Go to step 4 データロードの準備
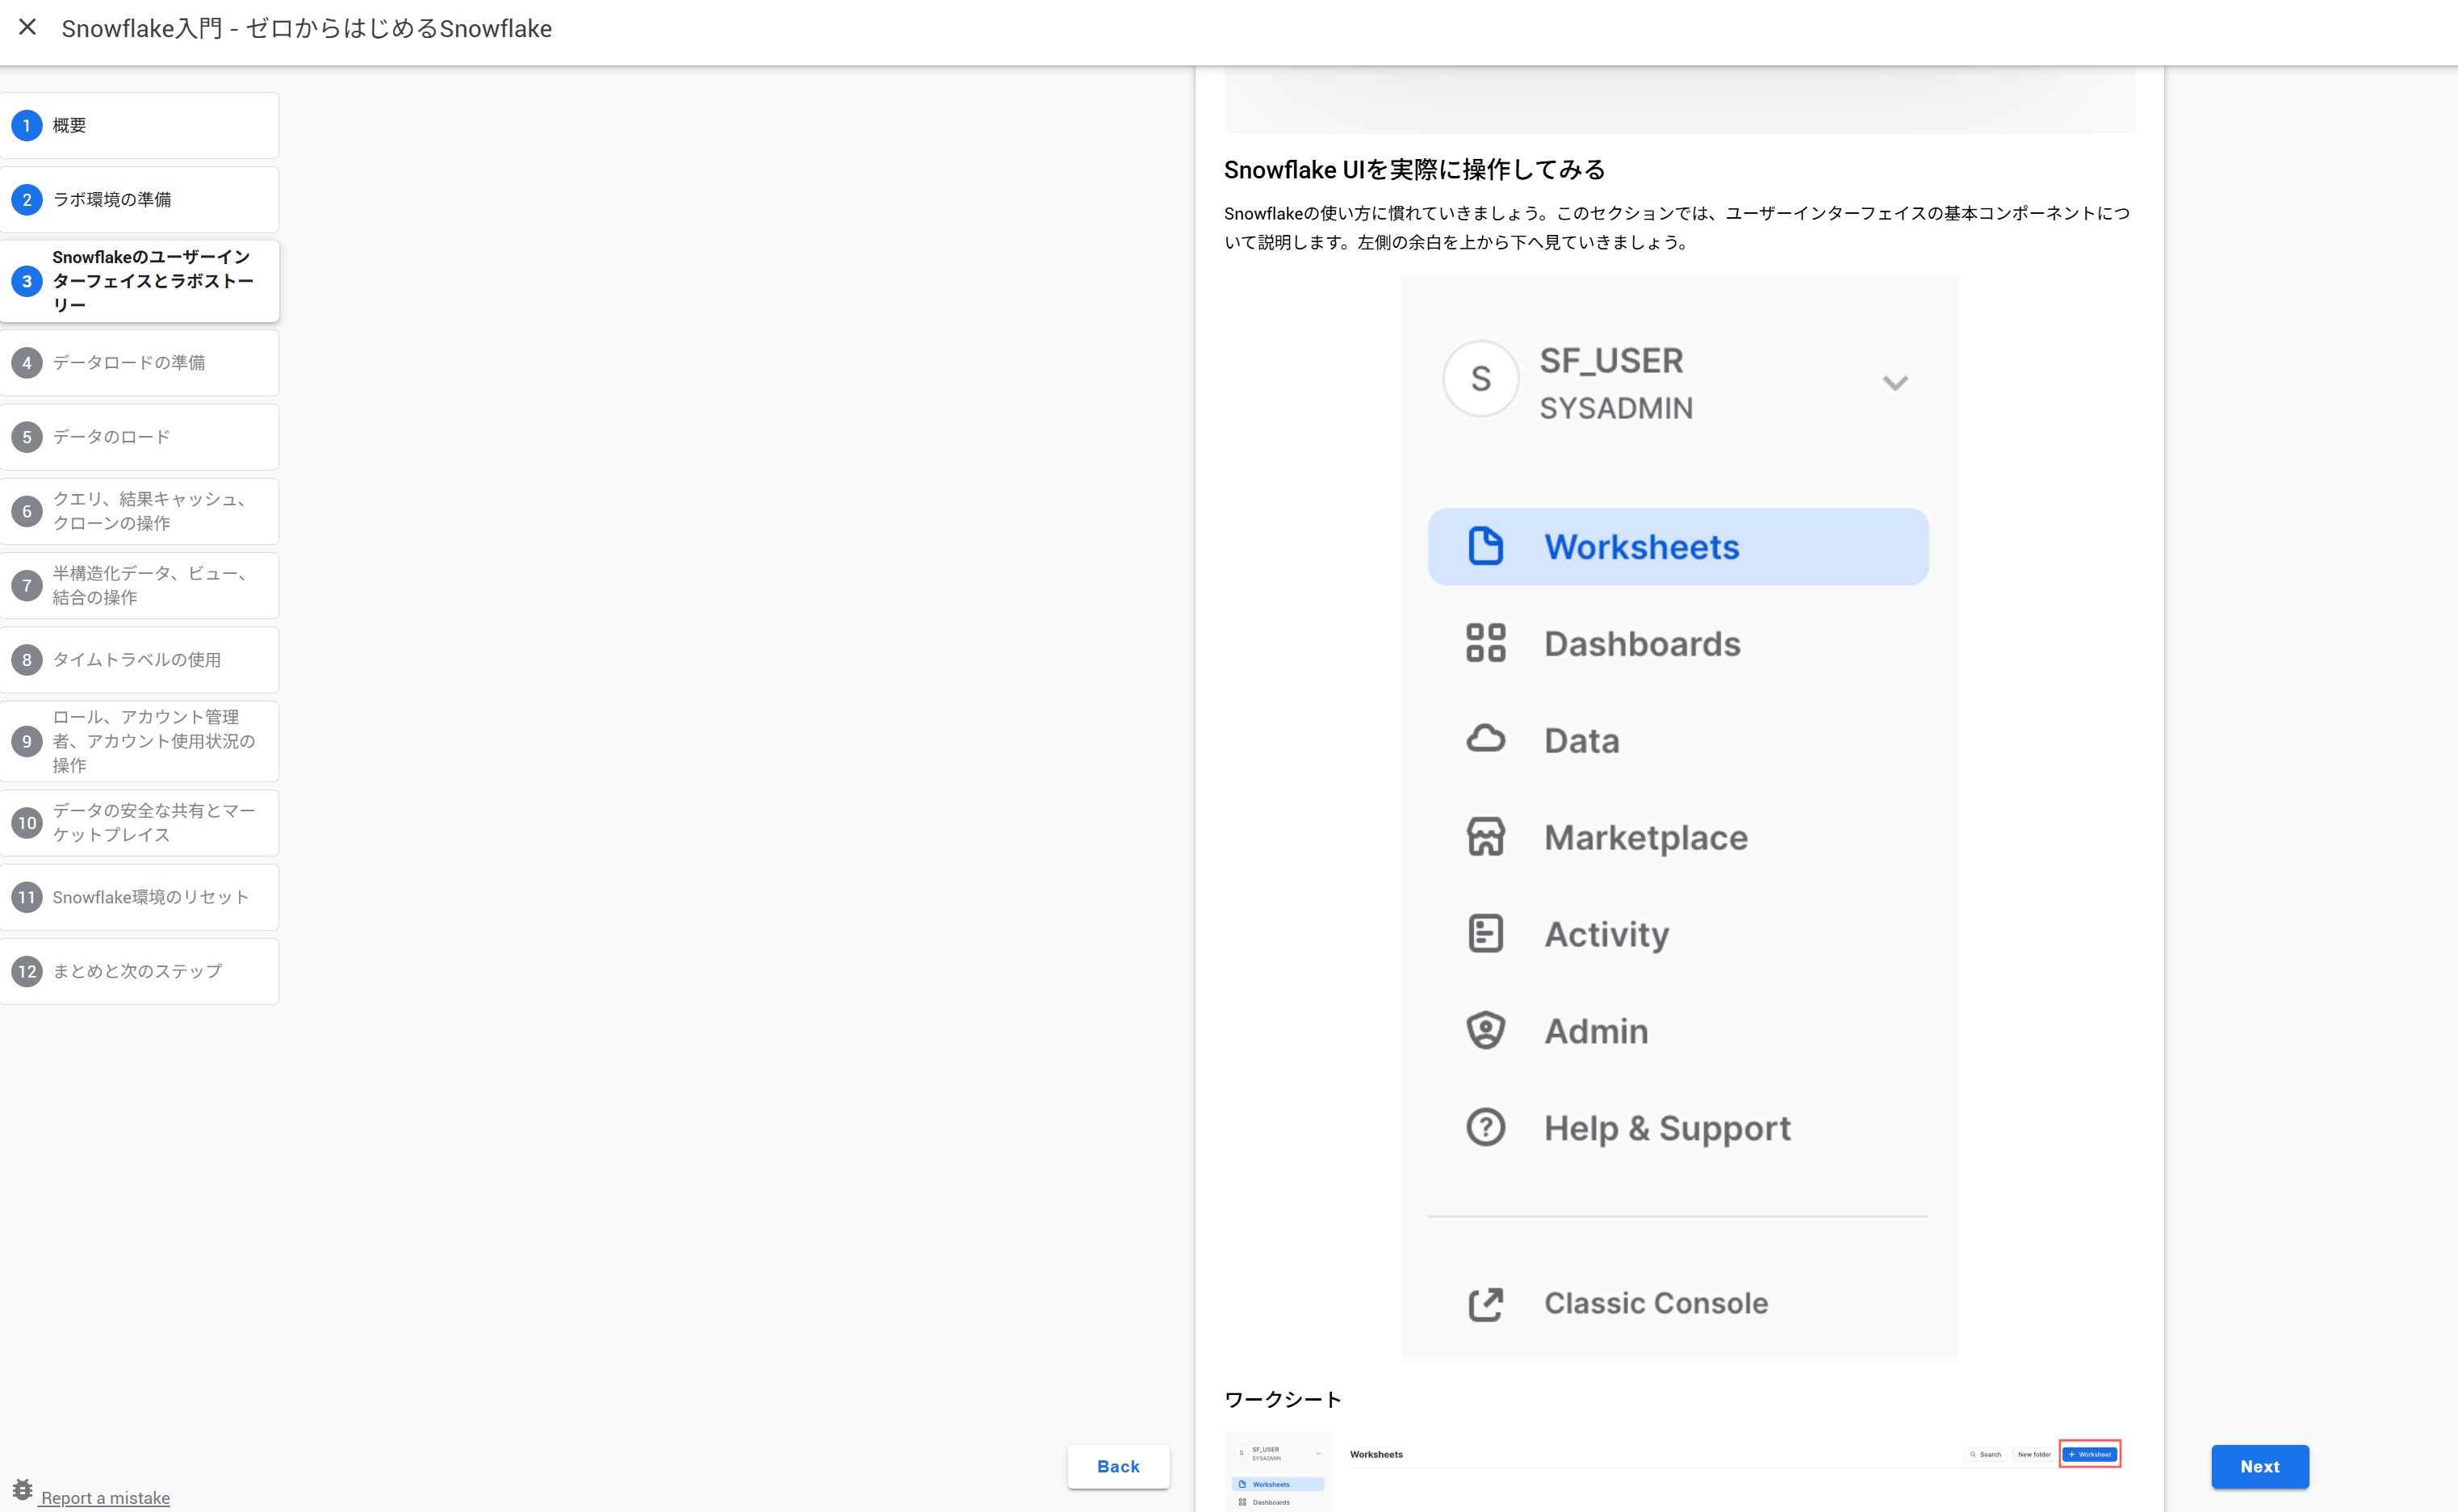 (x=139, y=362)
